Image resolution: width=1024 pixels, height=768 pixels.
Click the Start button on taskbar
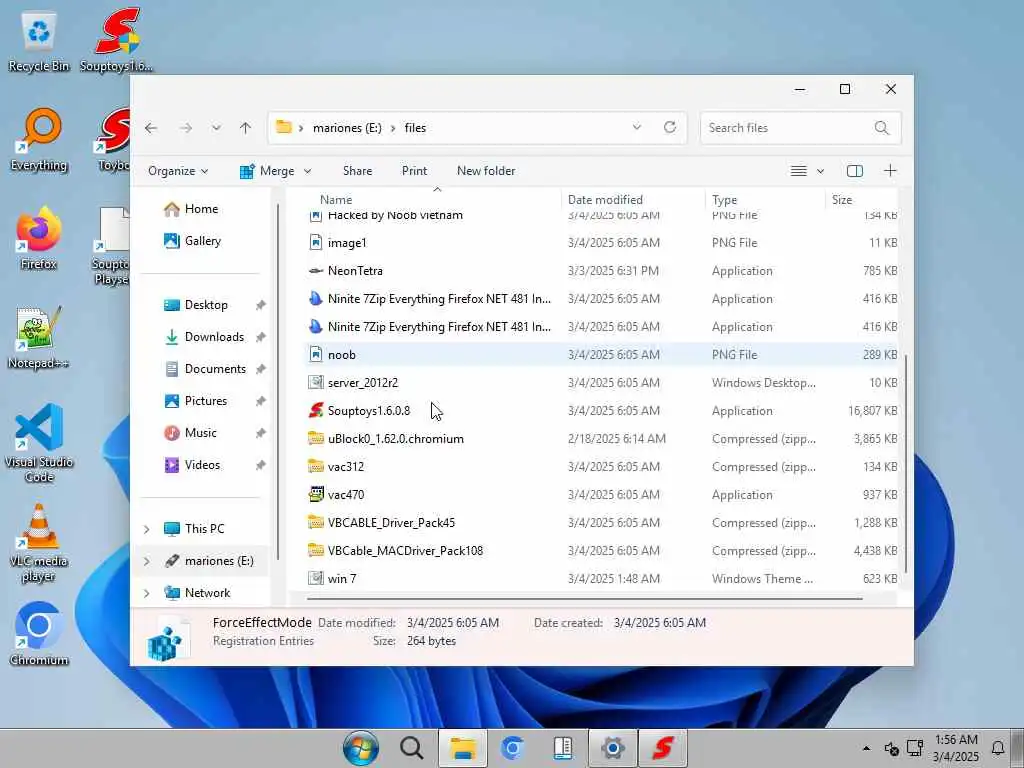pyautogui.click(x=361, y=748)
